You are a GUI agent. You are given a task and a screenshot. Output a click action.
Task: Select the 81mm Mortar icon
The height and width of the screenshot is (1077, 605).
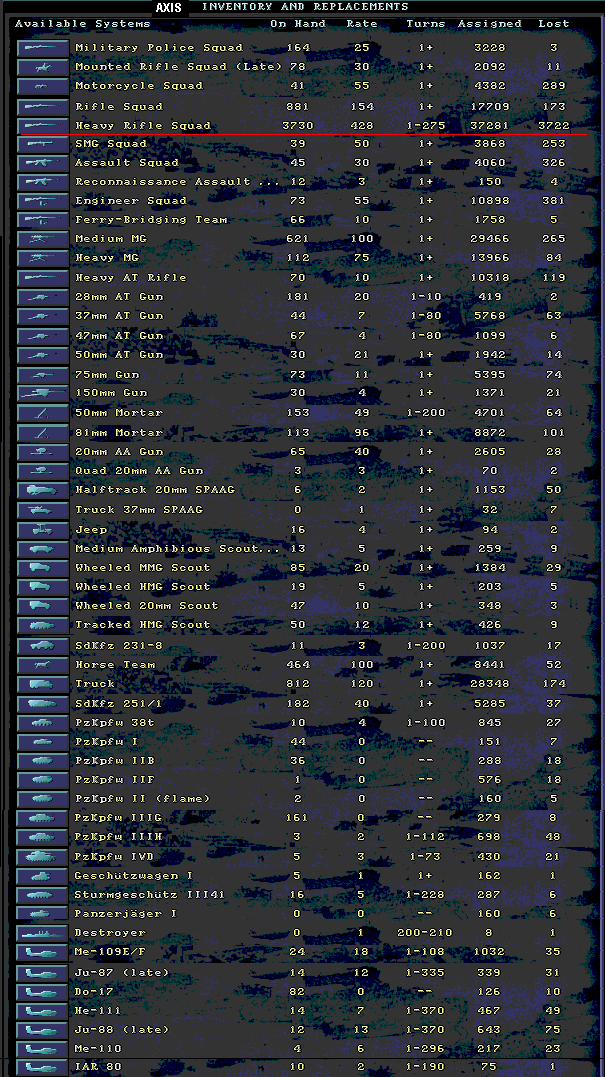(43, 433)
